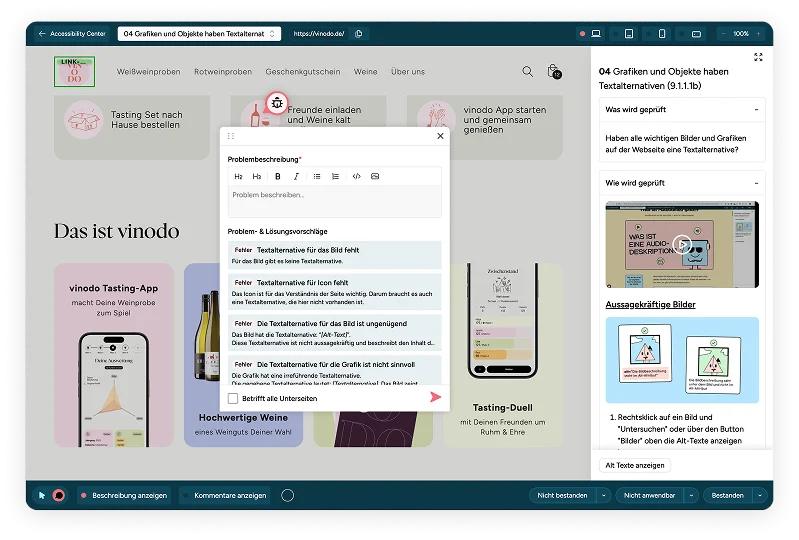Screen dimensions: 799x540
Task: Insert a code block in the editor
Action: pyautogui.click(x=357, y=176)
